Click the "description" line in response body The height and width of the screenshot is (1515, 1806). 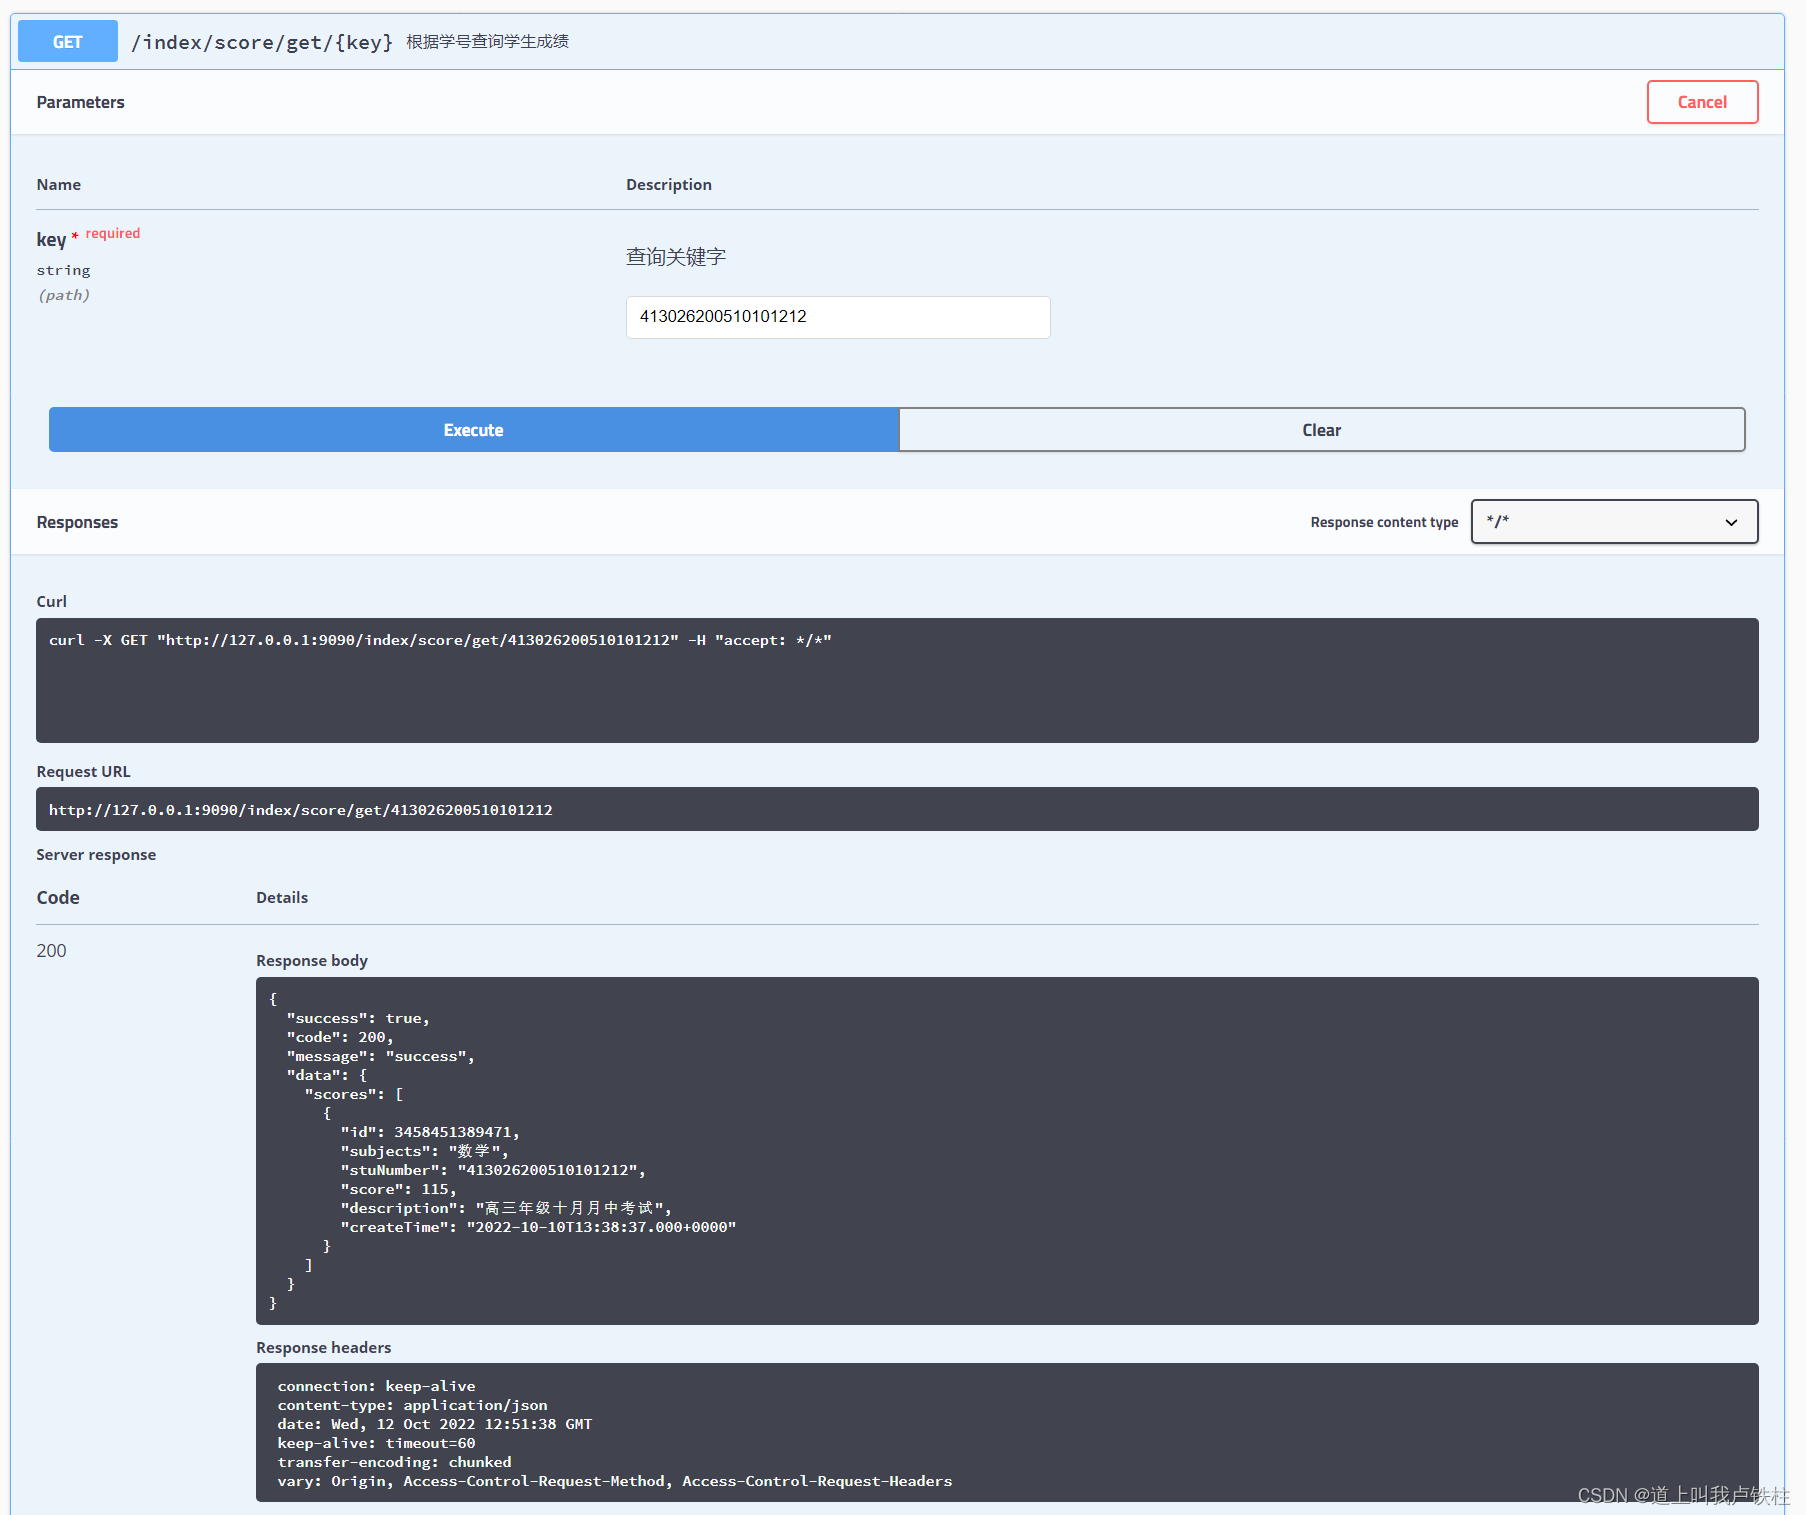(x=506, y=1208)
